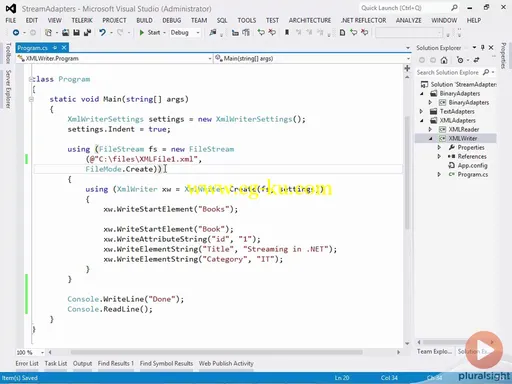Start debugging with the green Start button
This screenshot has width=512, height=384.
point(150,32)
